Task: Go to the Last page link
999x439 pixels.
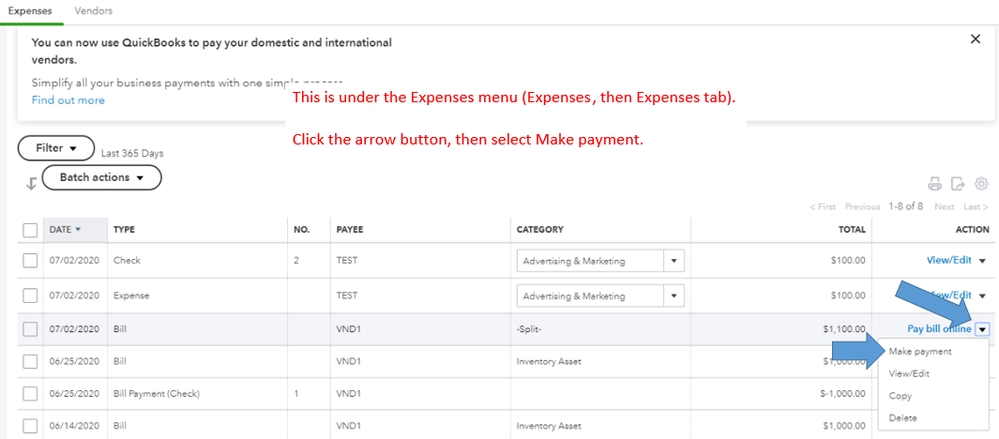Action: 975,206
